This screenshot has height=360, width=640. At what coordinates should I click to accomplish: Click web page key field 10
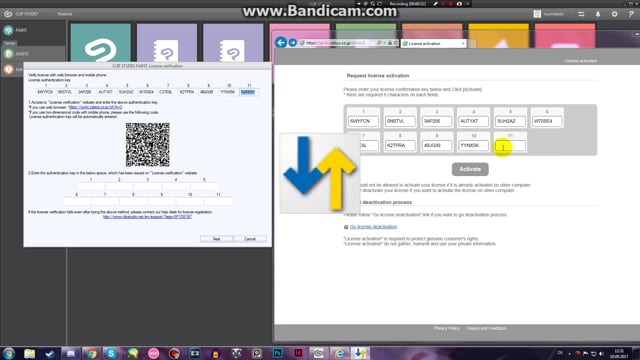pos(473,145)
